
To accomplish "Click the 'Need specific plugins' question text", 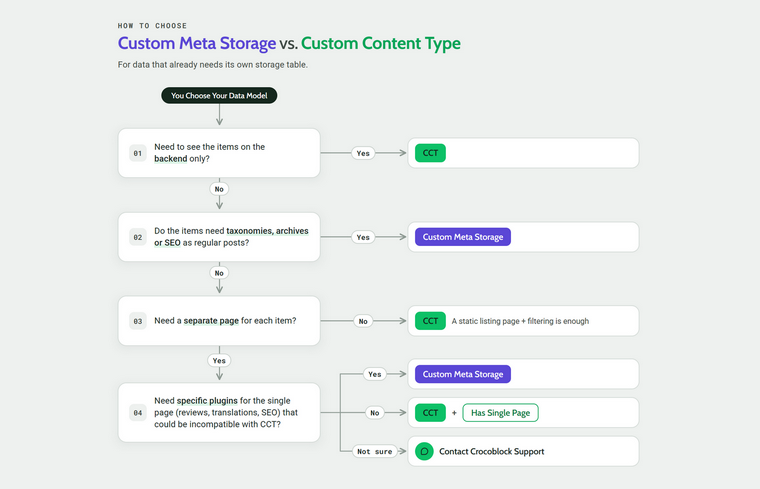I will point(226,412).
